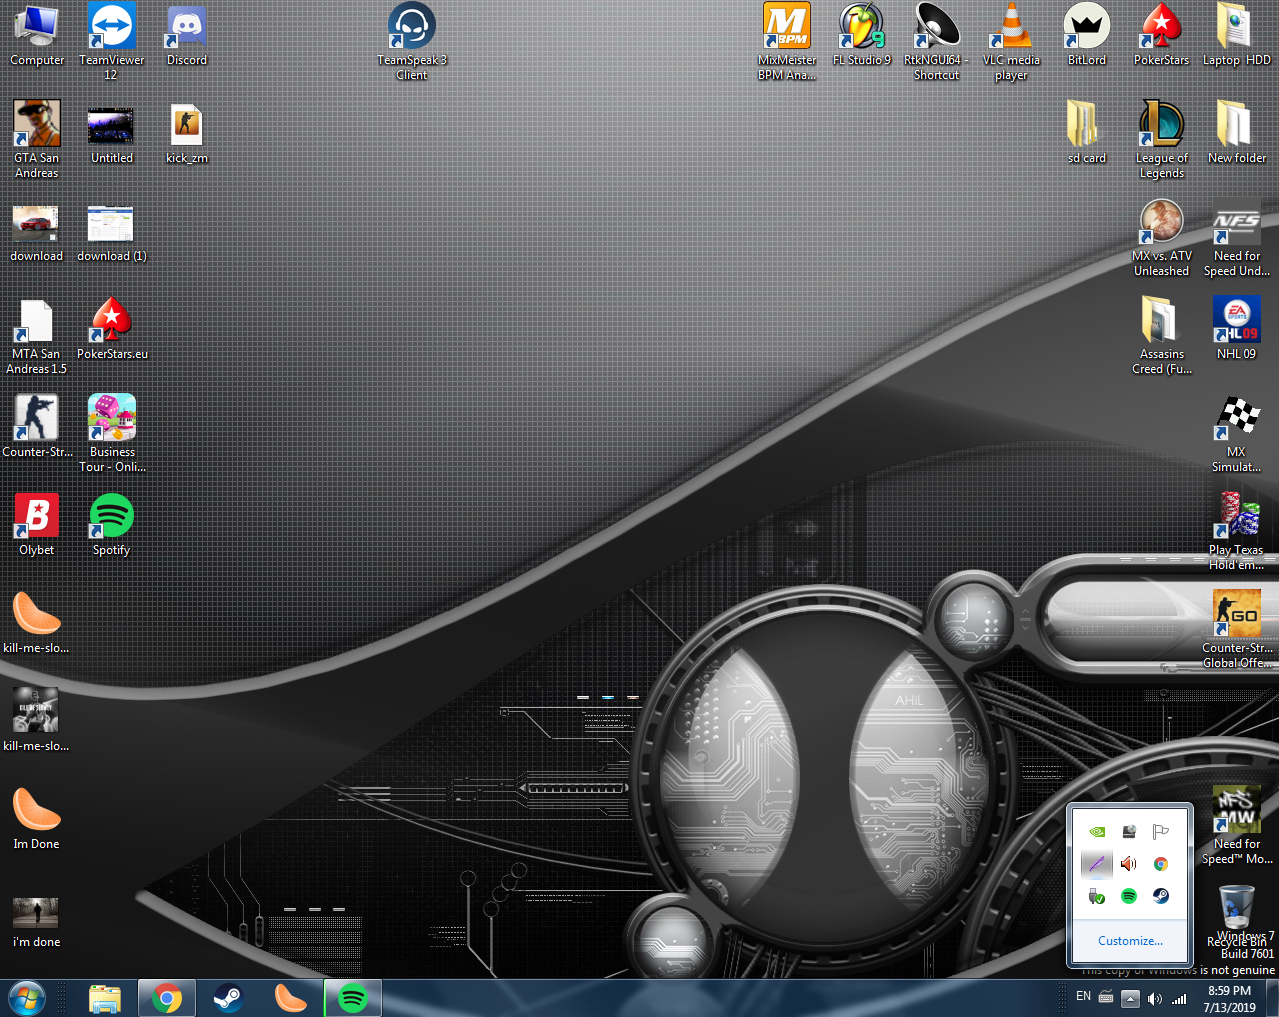Launch Business Tour - Online shortcut

tap(111, 433)
